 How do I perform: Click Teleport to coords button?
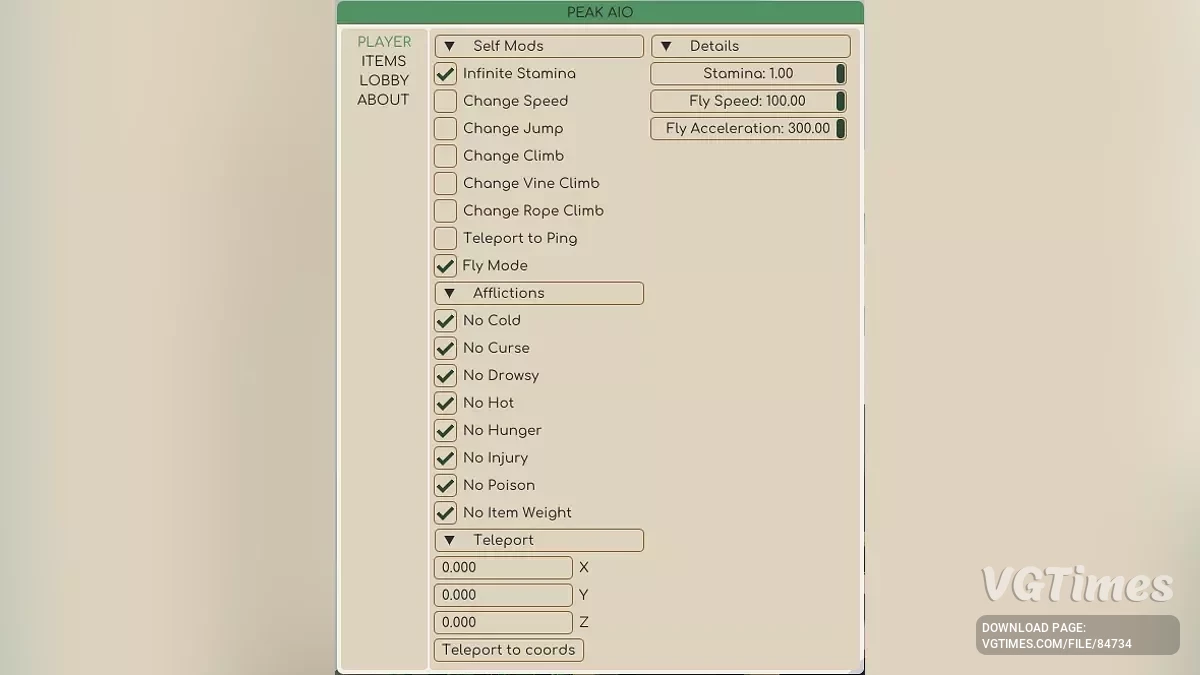click(x=508, y=650)
